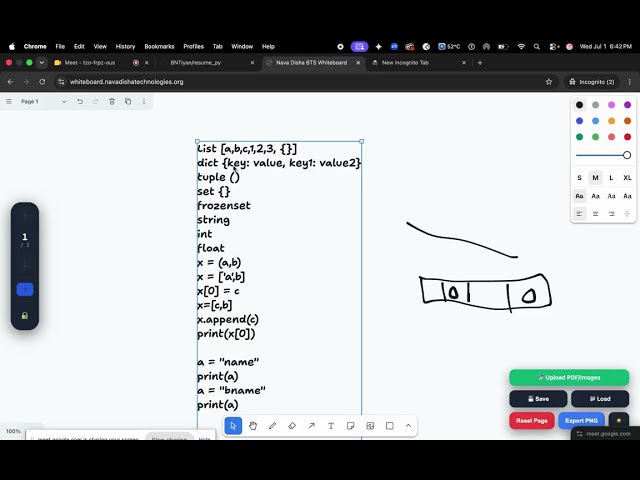Screen dimensions: 640x480
Task: Select the hand pan tool
Action: click(x=253, y=426)
